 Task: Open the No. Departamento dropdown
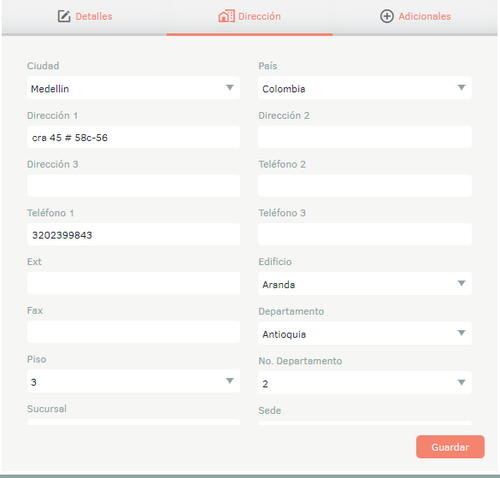pos(365,383)
